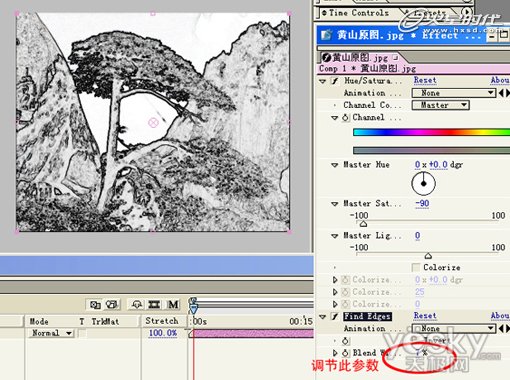Select the Find Edges effect name

[x=367, y=316]
